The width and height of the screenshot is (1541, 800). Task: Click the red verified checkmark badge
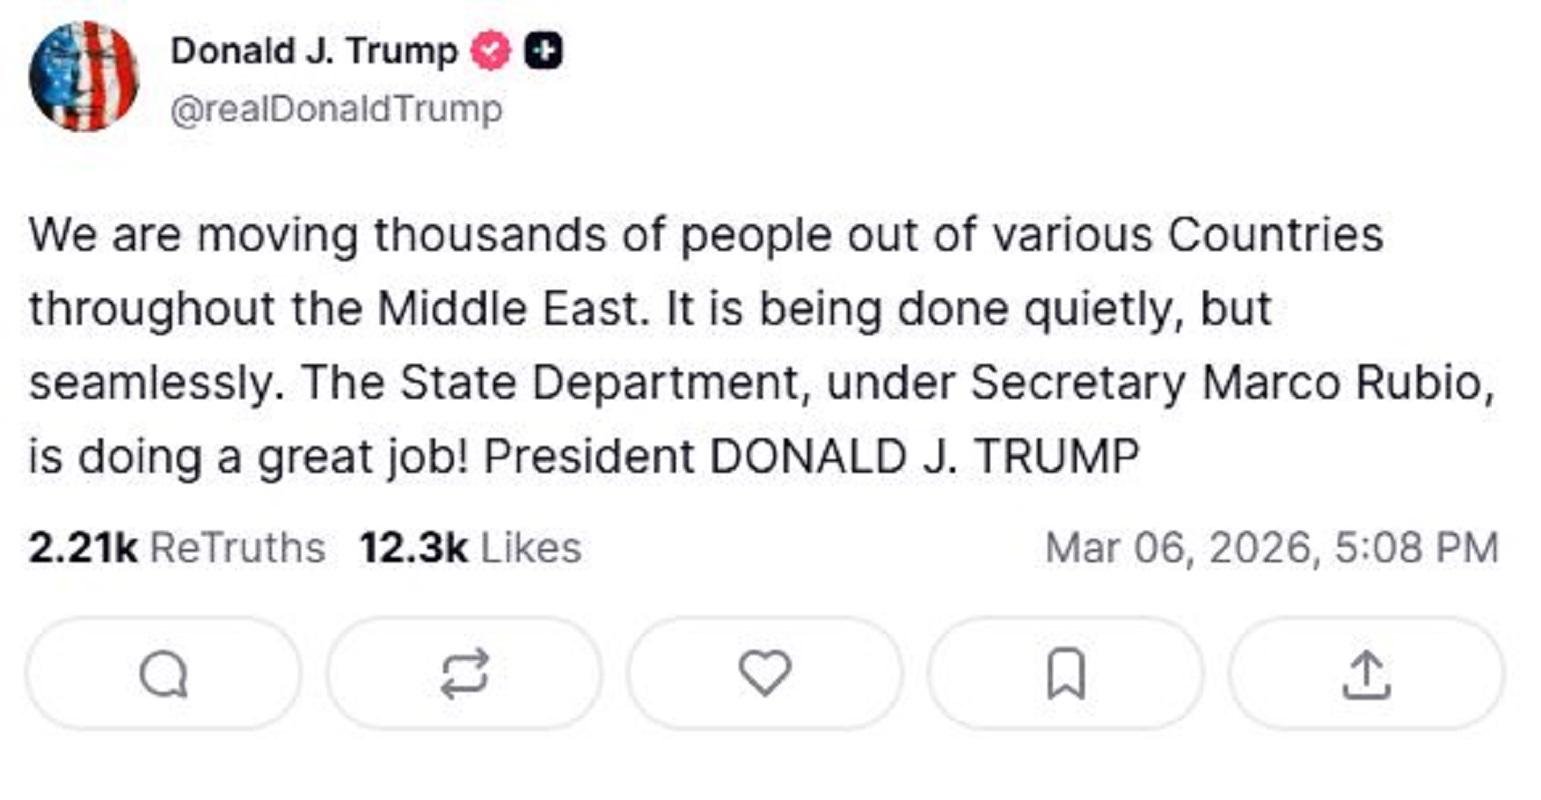pos(491,51)
